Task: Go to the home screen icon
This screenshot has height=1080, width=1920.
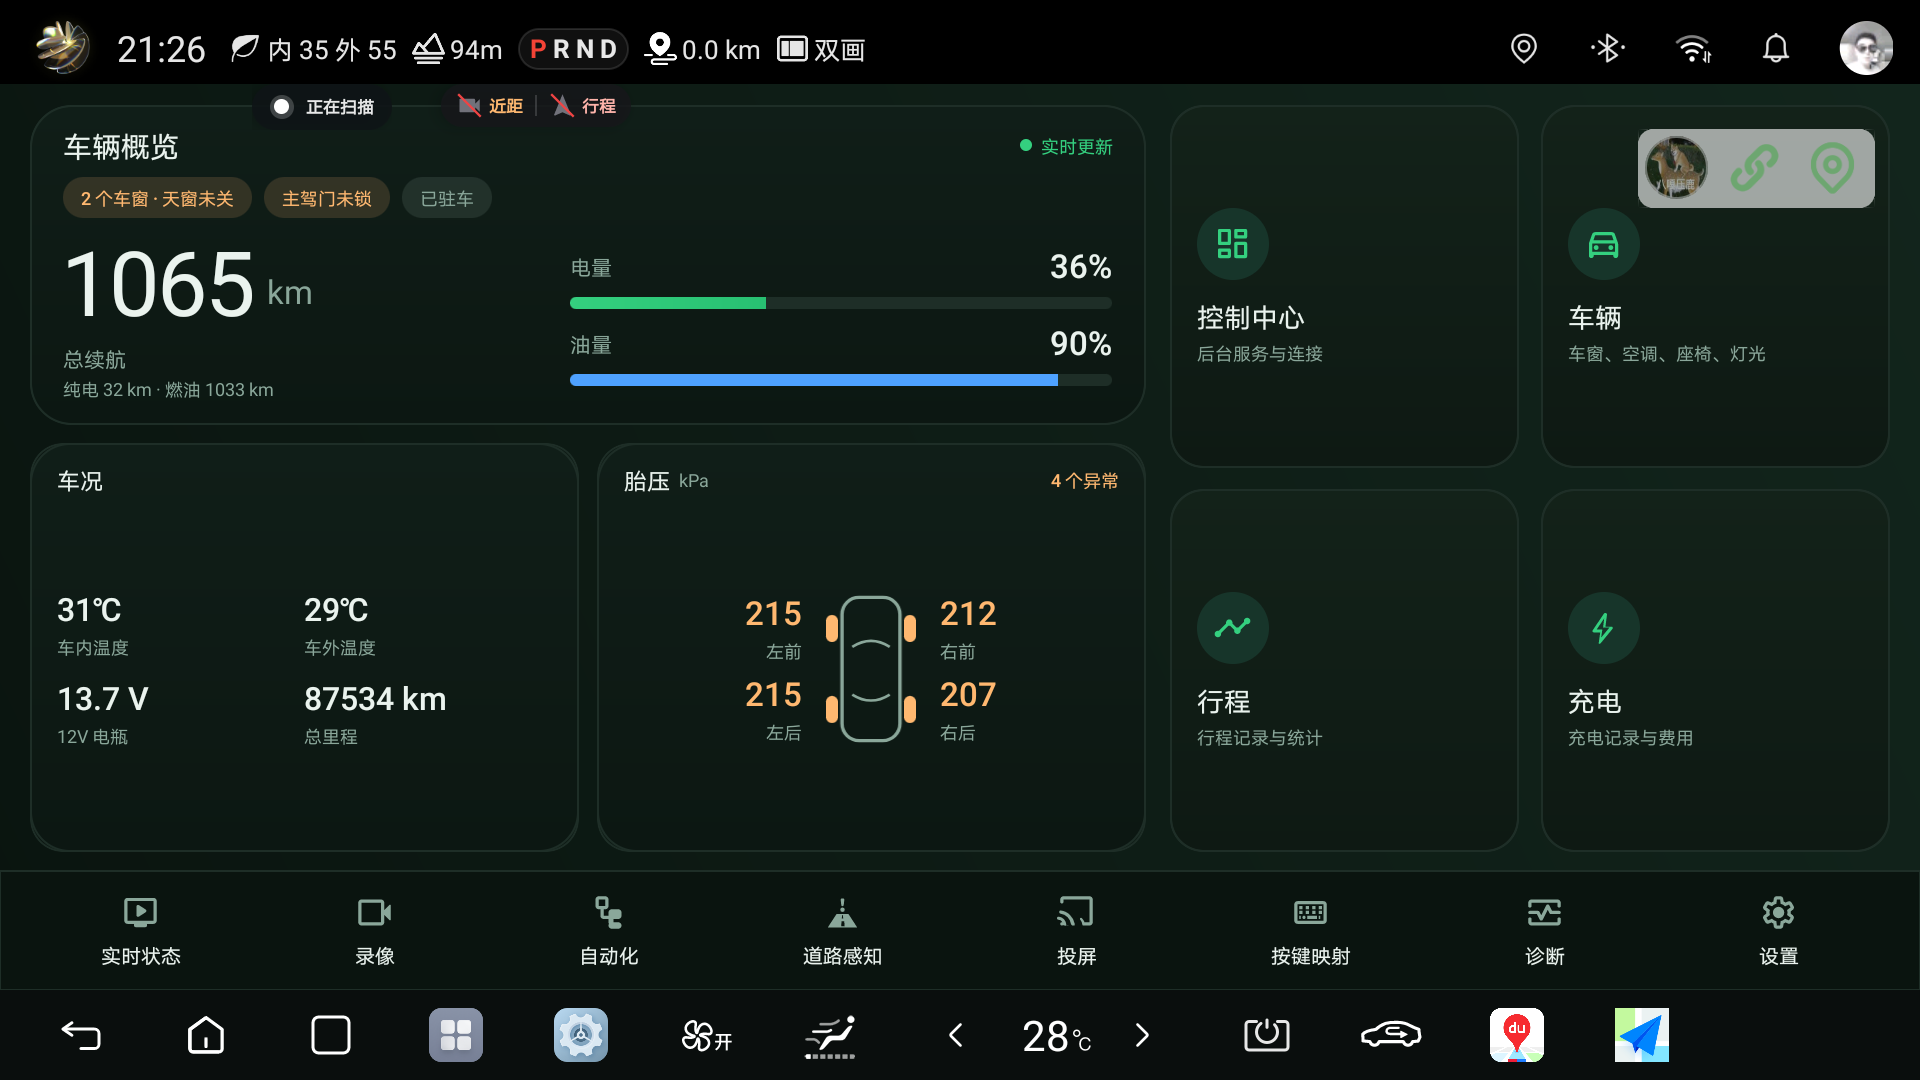Action: point(206,1035)
